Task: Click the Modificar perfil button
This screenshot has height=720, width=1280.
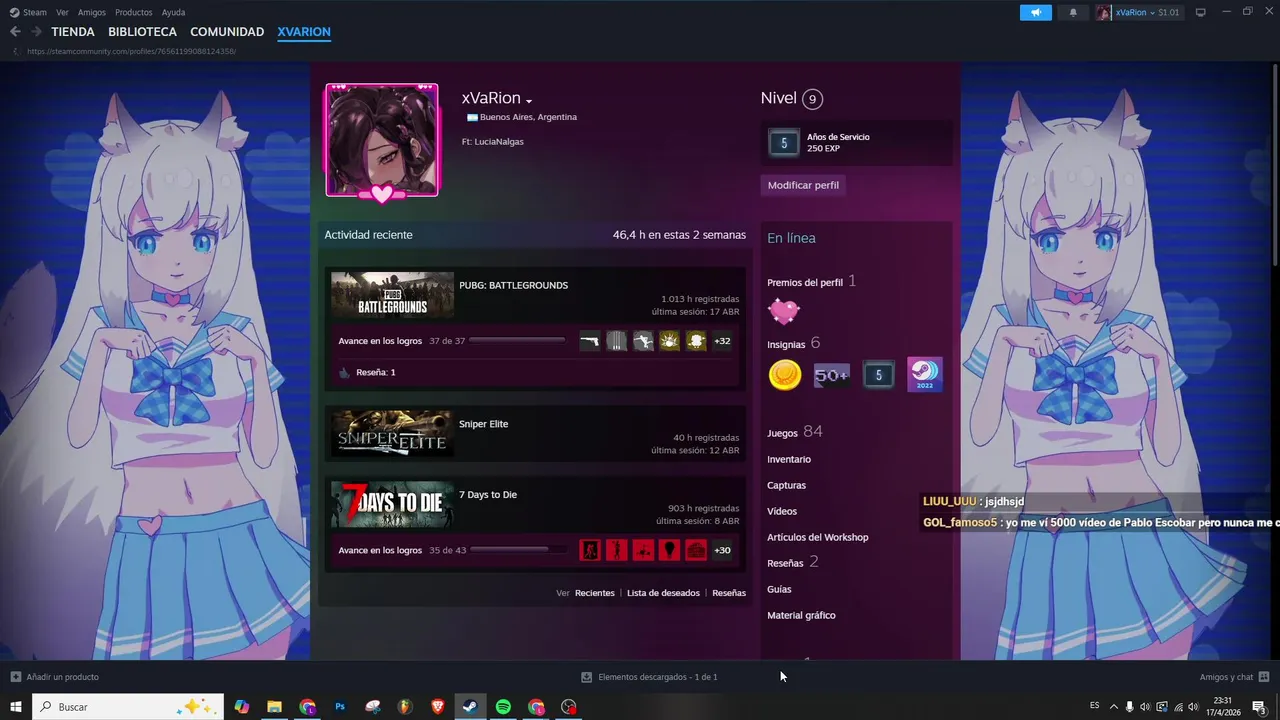Action: [803, 185]
